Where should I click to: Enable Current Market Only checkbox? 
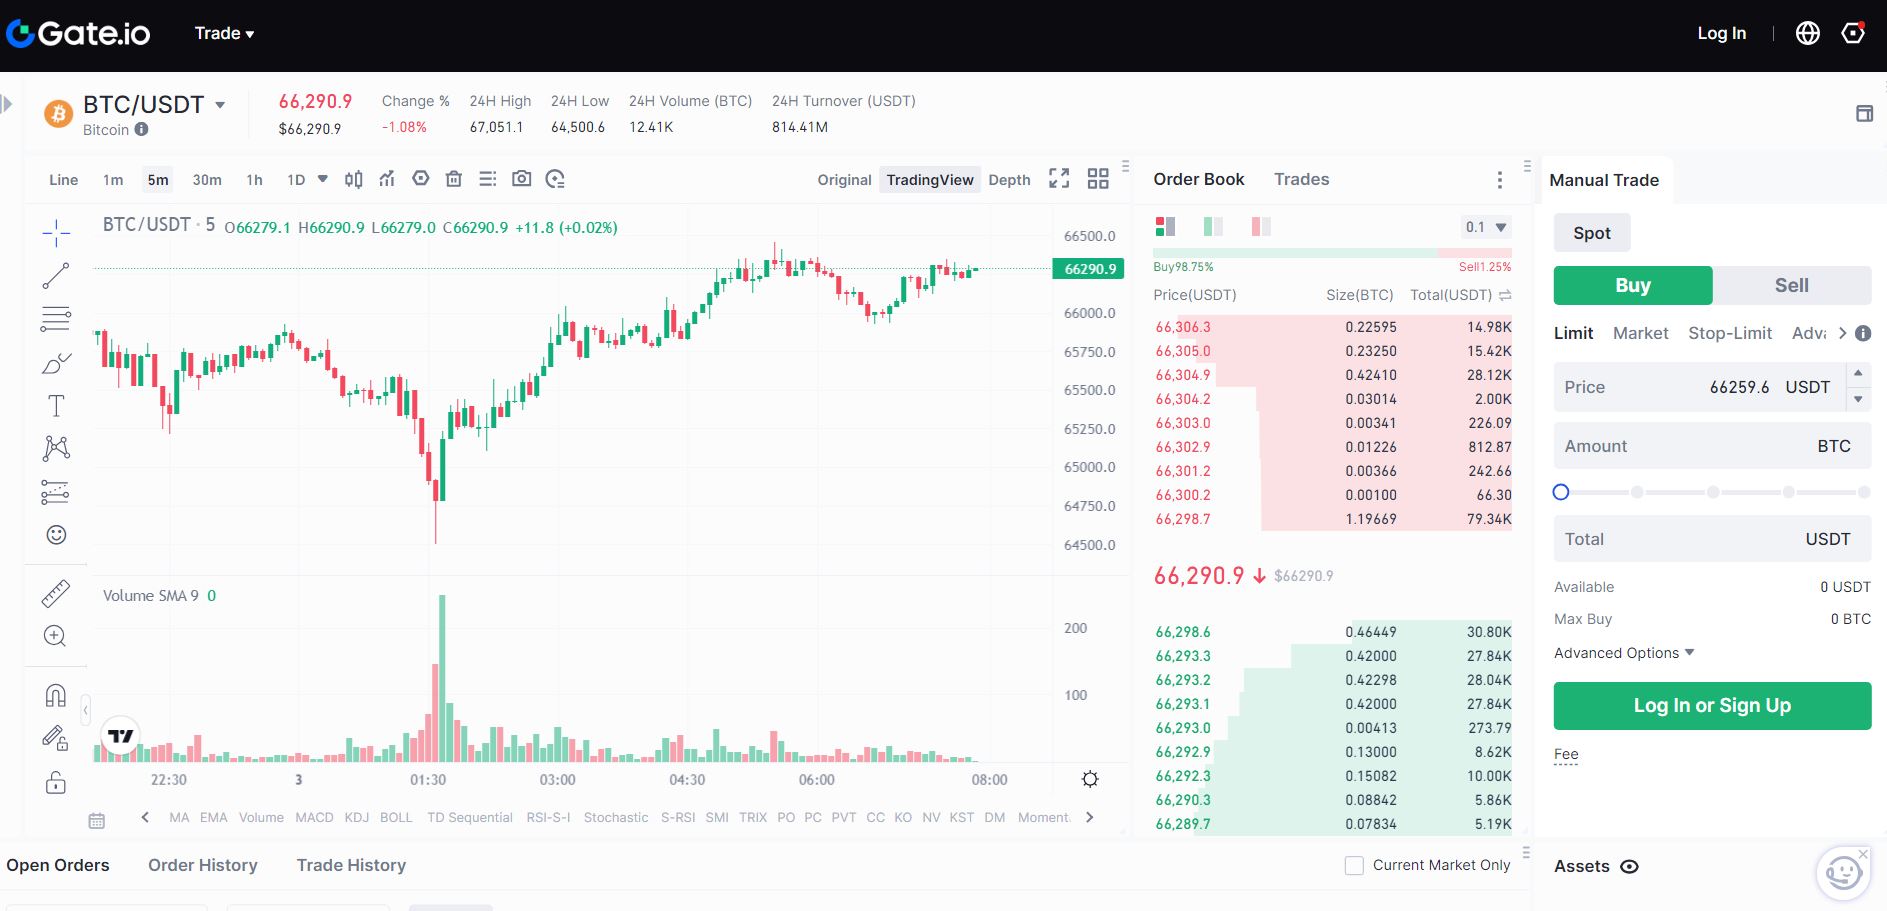click(1354, 866)
